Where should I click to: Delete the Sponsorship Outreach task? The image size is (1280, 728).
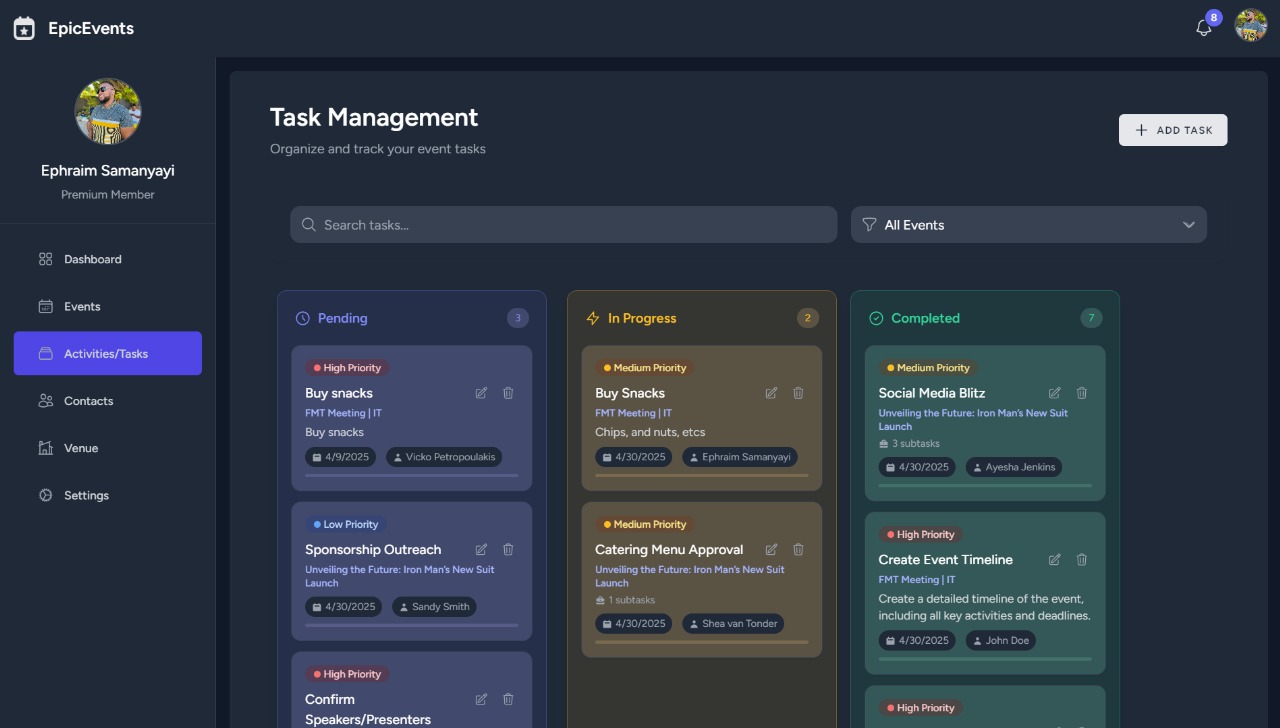click(508, 549)
